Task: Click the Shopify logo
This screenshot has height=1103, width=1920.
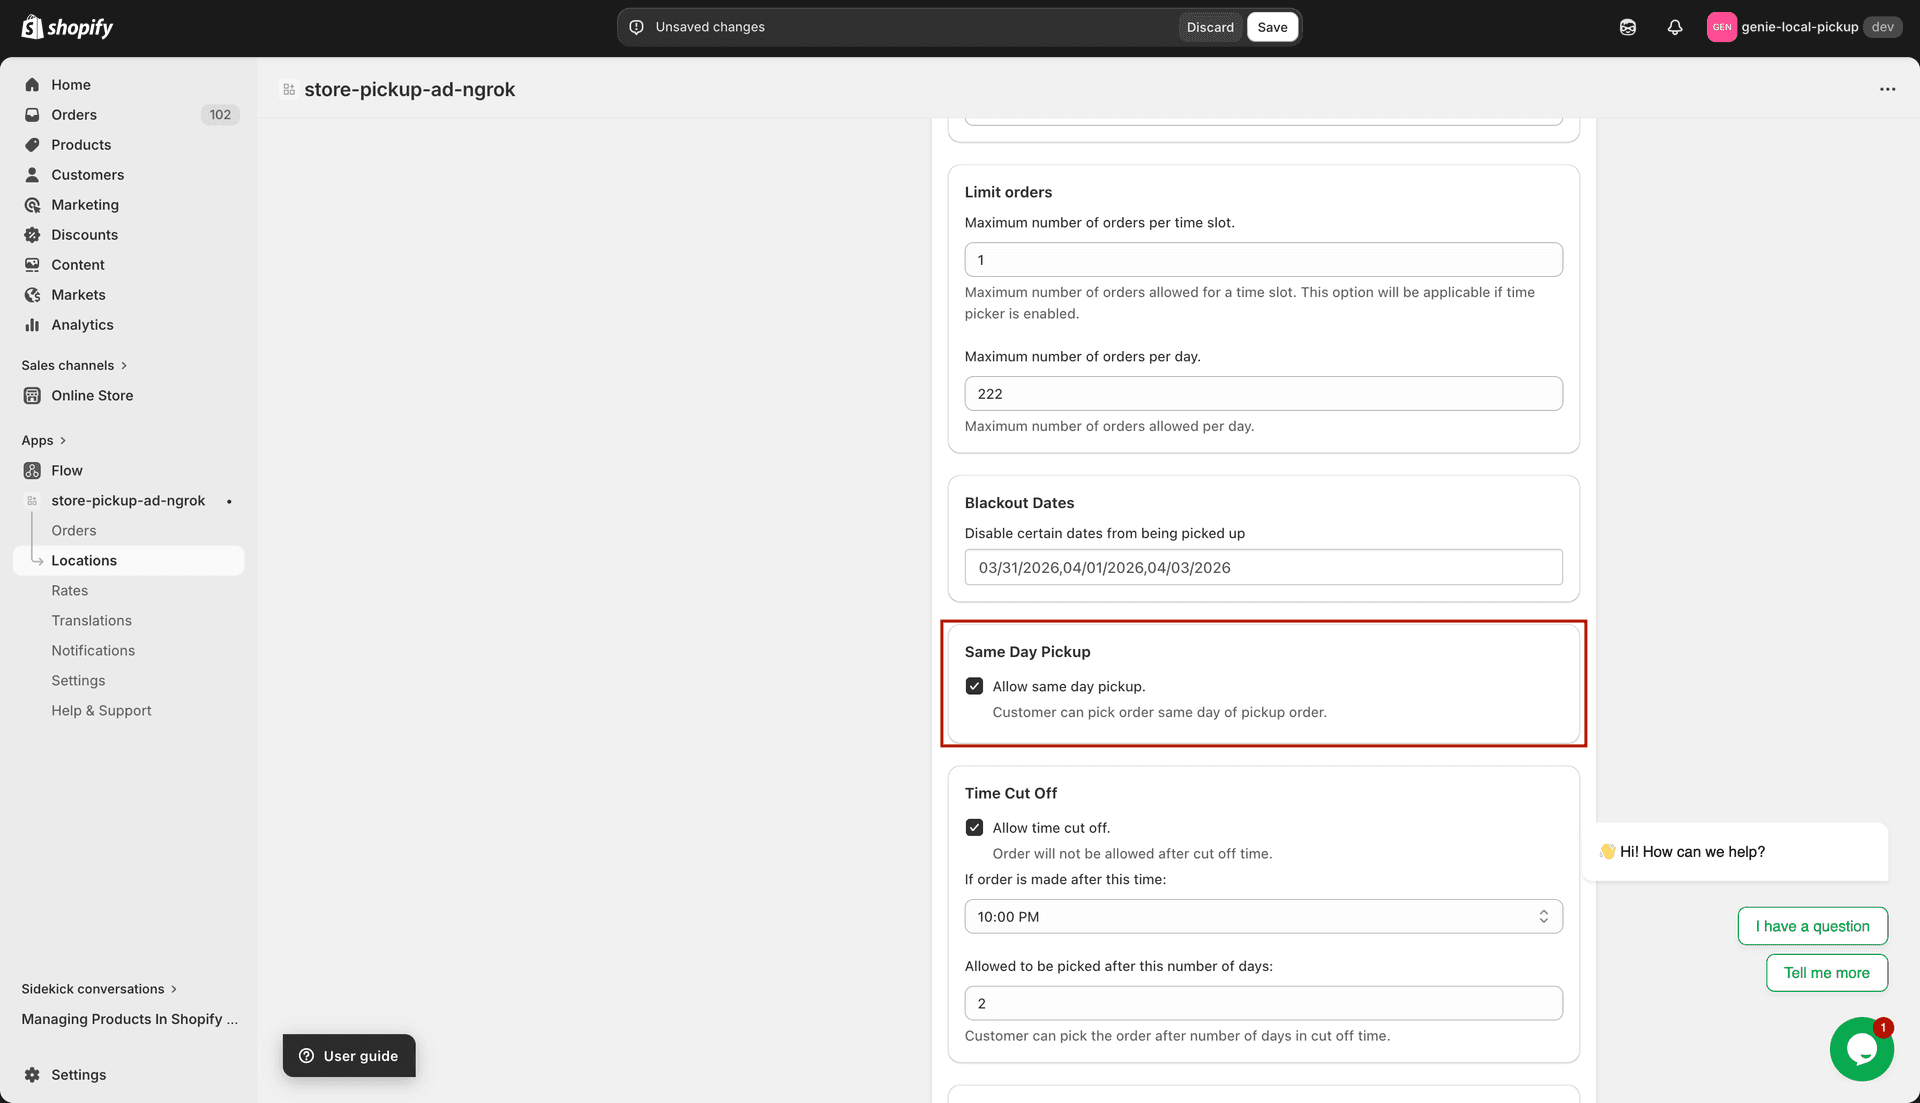Action: pos(66,26)
